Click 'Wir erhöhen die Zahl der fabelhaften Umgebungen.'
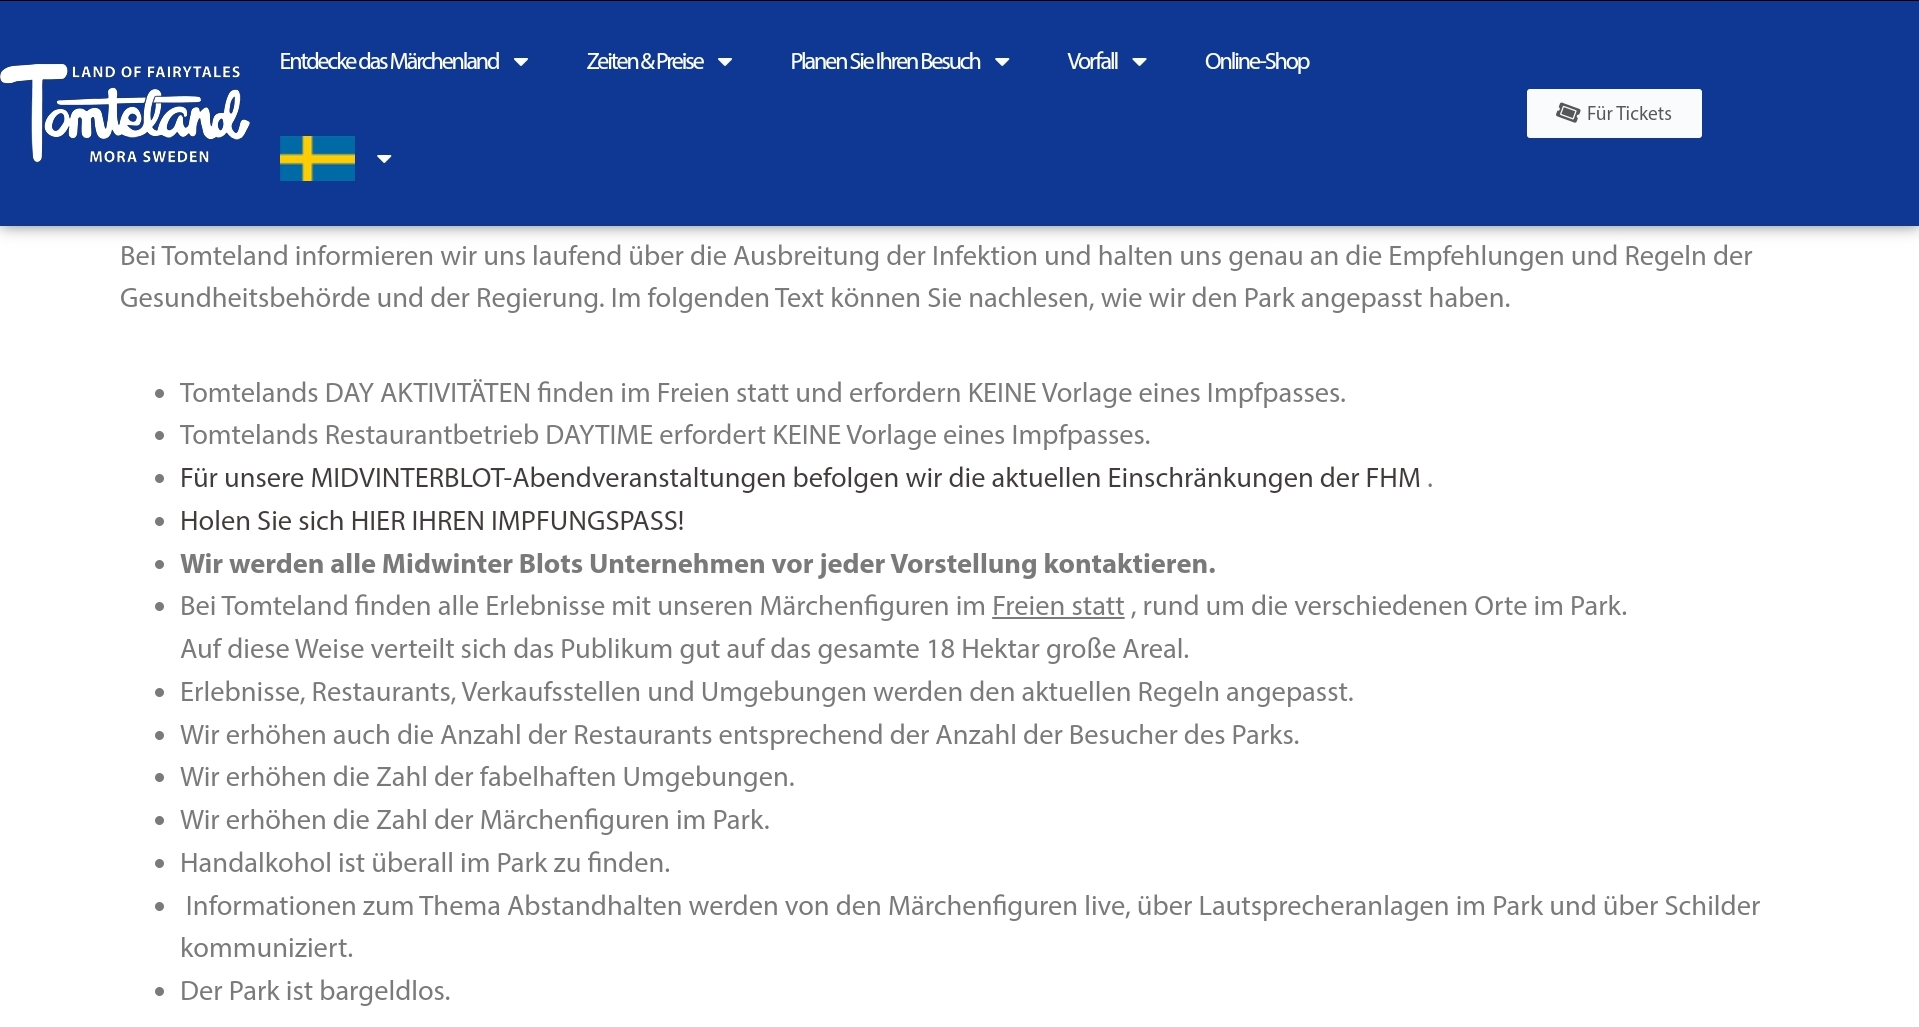Screen dimensions: 1919x1027 (x=487, y=777)
